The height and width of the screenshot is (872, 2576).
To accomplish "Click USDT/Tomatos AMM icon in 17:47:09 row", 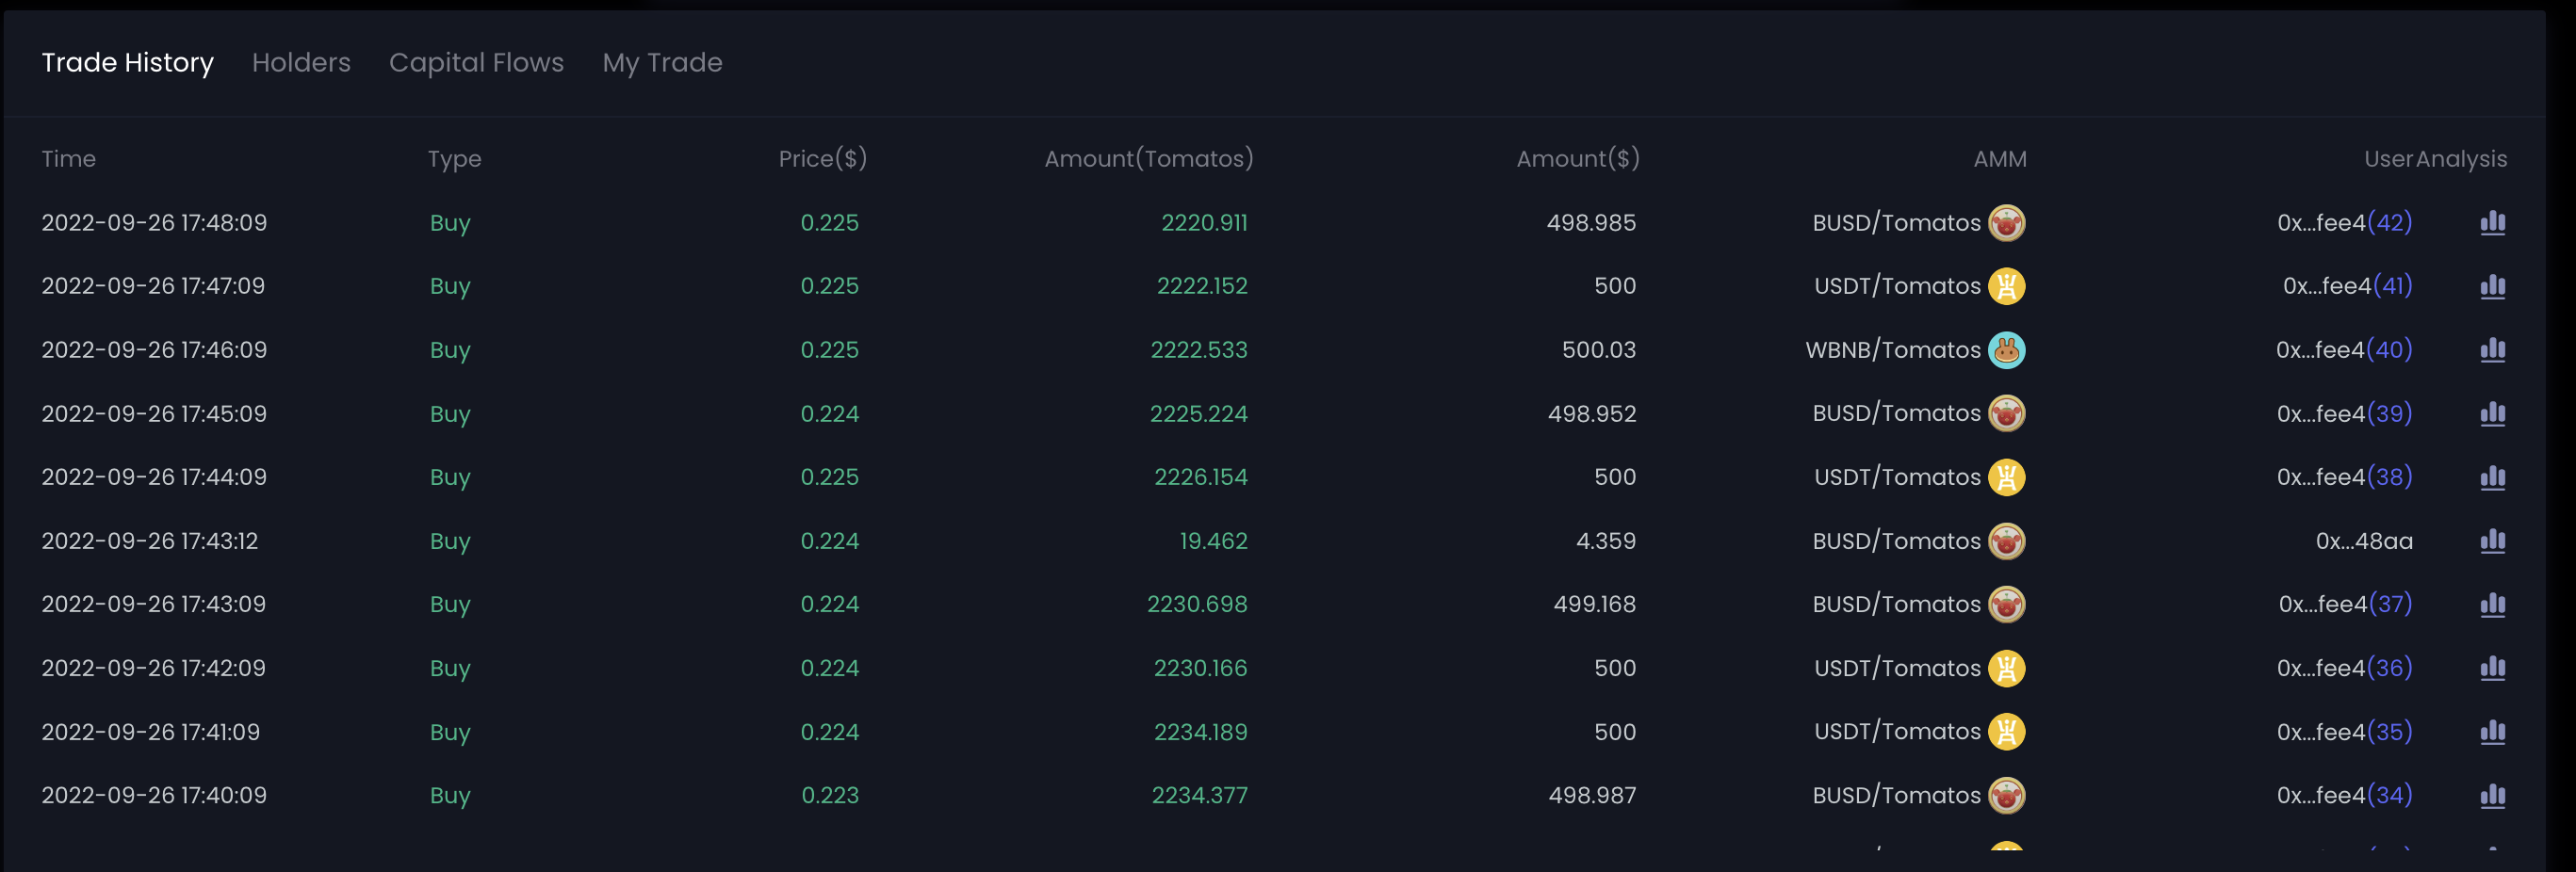I will pyautogui.click(x=2006, y=286).
